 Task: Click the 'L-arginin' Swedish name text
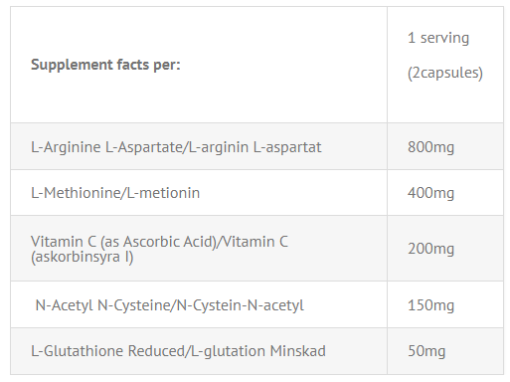(x=219, y=147)
